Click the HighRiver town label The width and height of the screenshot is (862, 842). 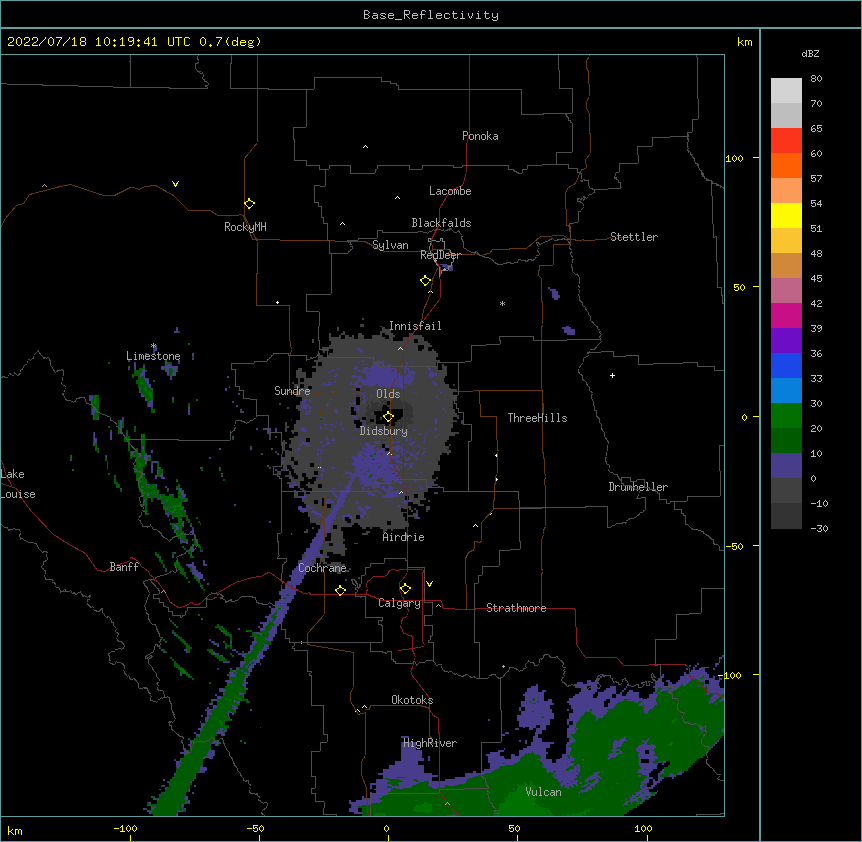point(430,743)
